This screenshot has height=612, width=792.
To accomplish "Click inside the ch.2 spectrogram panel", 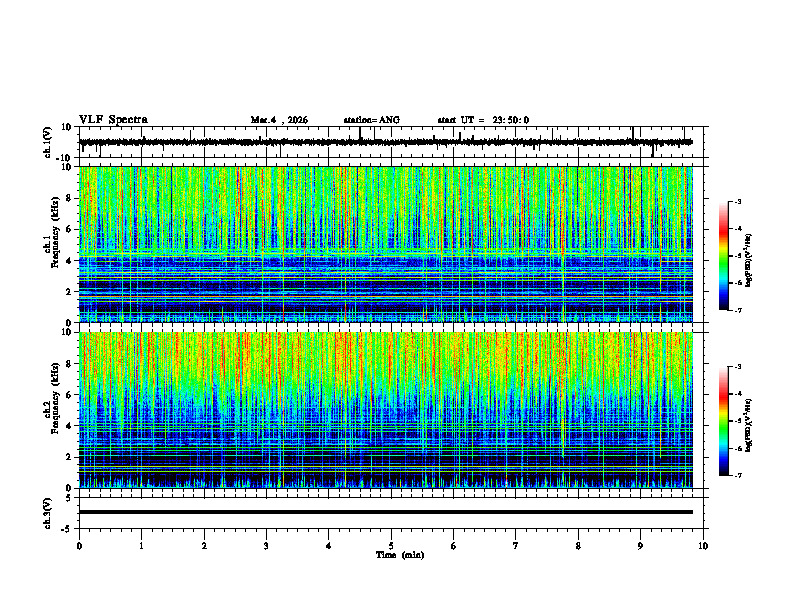I will (386, 410).
